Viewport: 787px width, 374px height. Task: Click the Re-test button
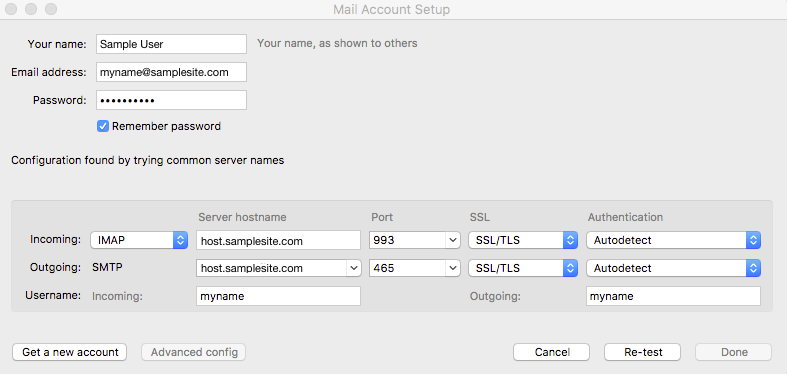tap(642, 352)
